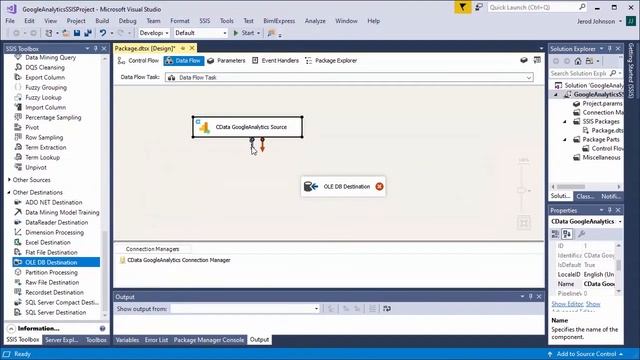The width and height of the screenshot is (640, 360).
Task: Switch to the Package Explorer tab
Action: click(331, 60)
